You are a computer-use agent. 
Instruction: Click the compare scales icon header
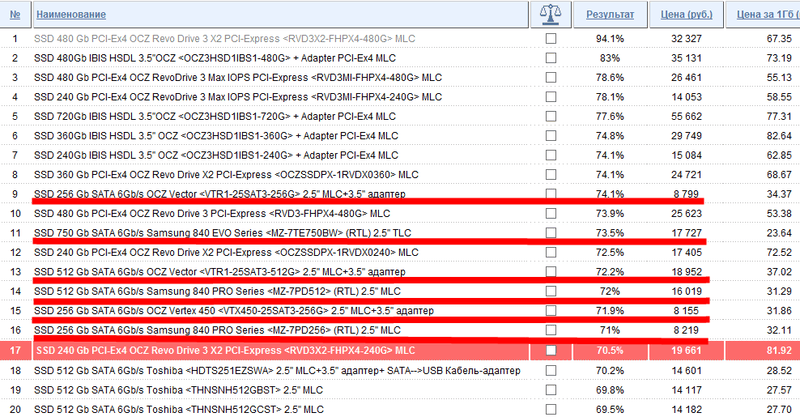pos(551,14)
